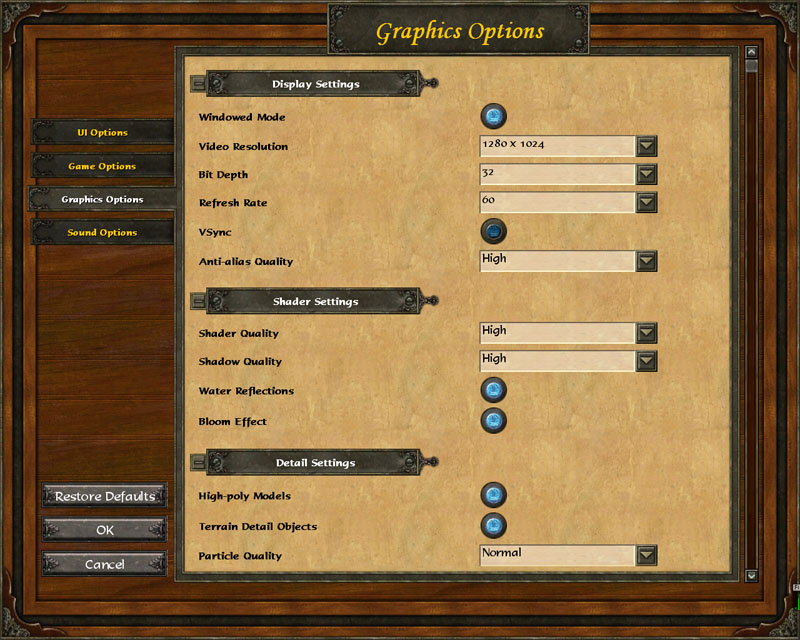800x640 pixels.
Task: Open the Anti-alias Quality dropdown
Action: pyautogui.click(x=647, y=261)
